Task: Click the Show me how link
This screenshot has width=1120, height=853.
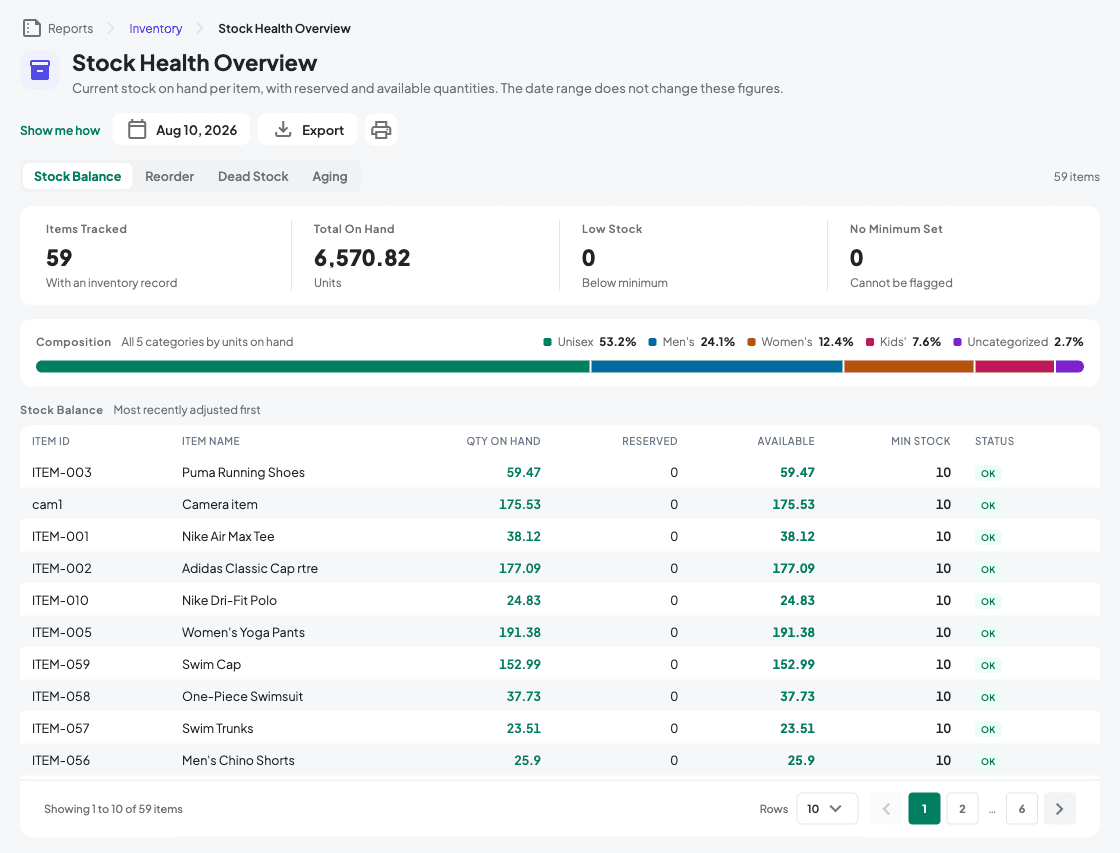Action: coord(60,130)
